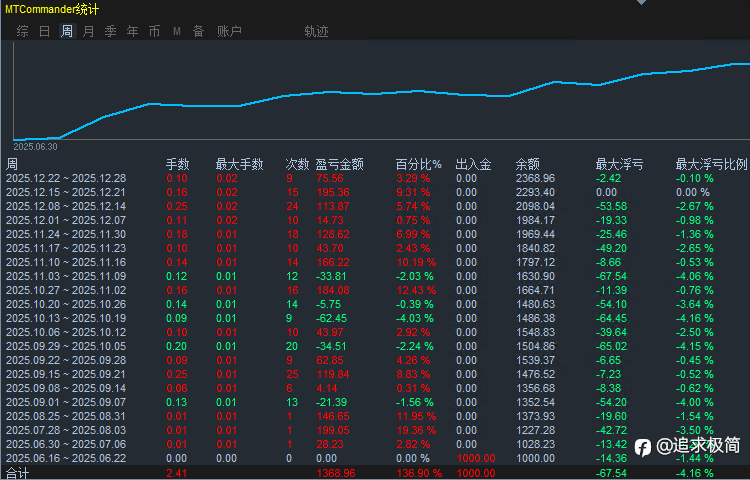750x480 pixels.
Task: Click the 手数 column header
Action: pyautogui.click(x=177, y=164)
